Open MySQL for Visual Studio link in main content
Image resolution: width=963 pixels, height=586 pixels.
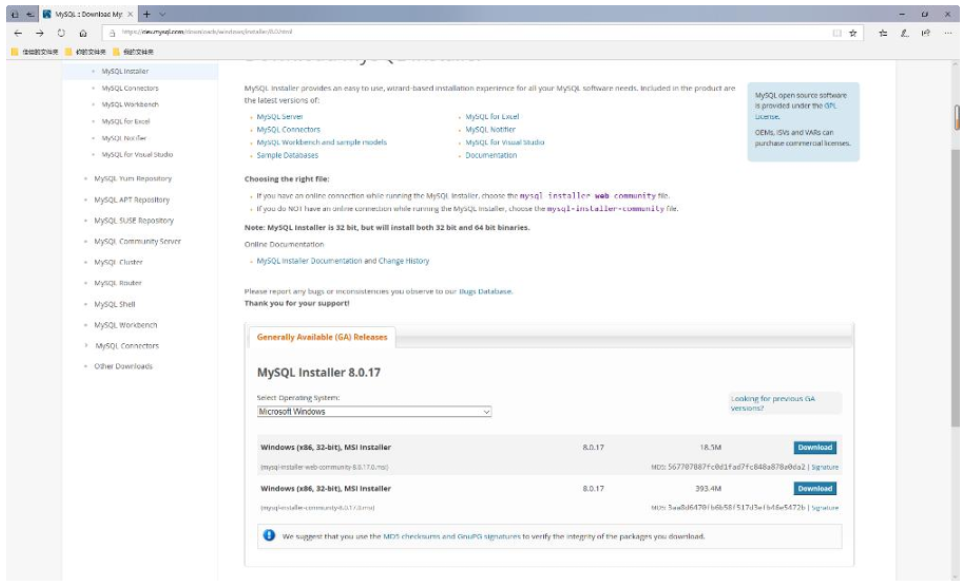(x=504, y=143)
